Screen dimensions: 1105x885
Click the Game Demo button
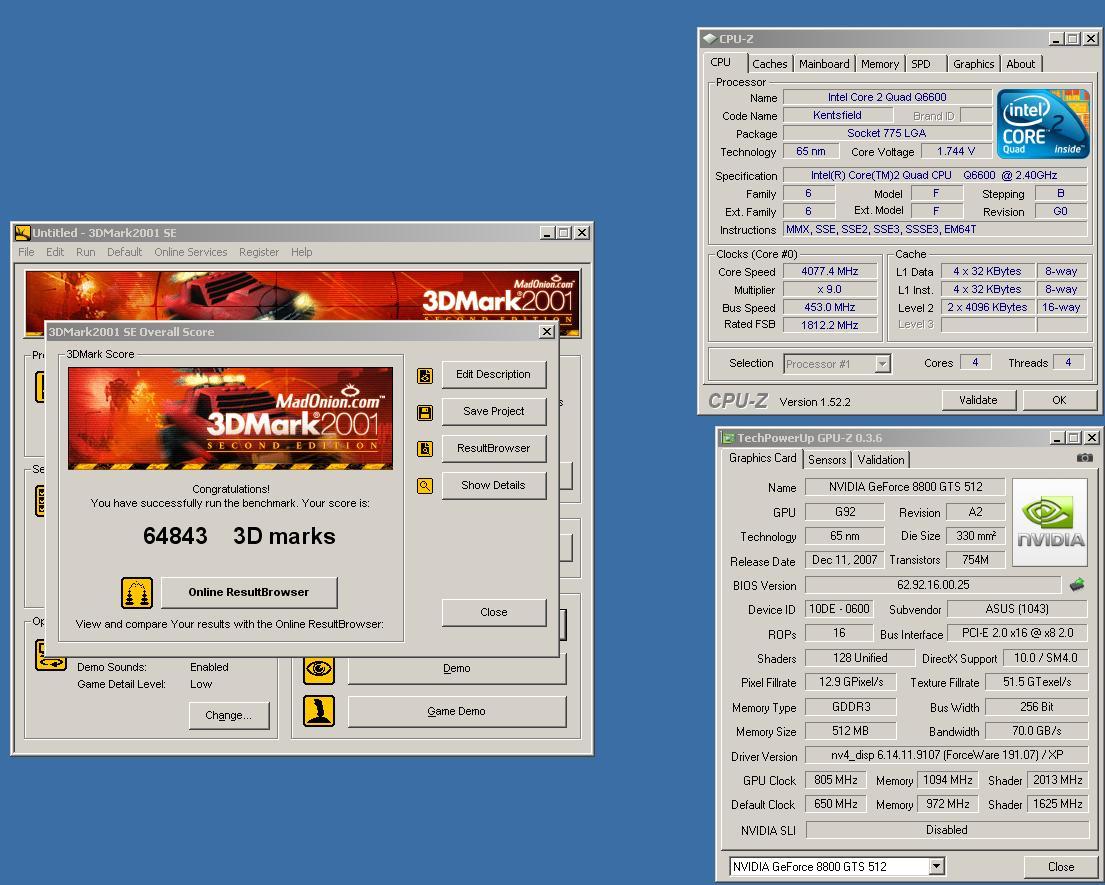[457, 712]
